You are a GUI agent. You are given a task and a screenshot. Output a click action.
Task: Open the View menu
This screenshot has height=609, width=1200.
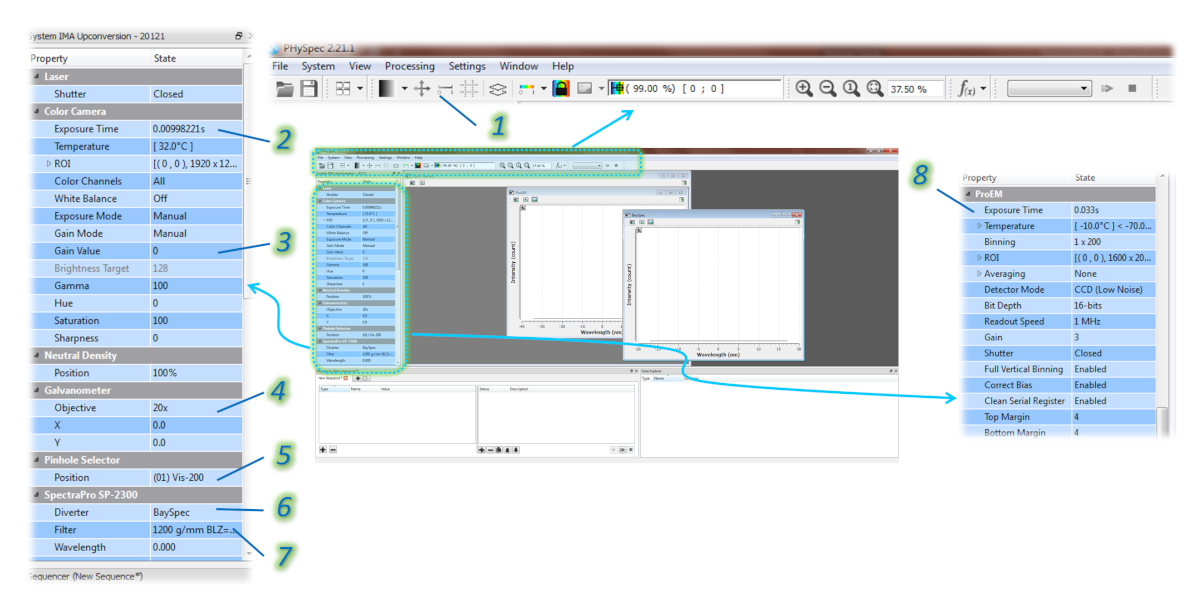pos(360,66)
